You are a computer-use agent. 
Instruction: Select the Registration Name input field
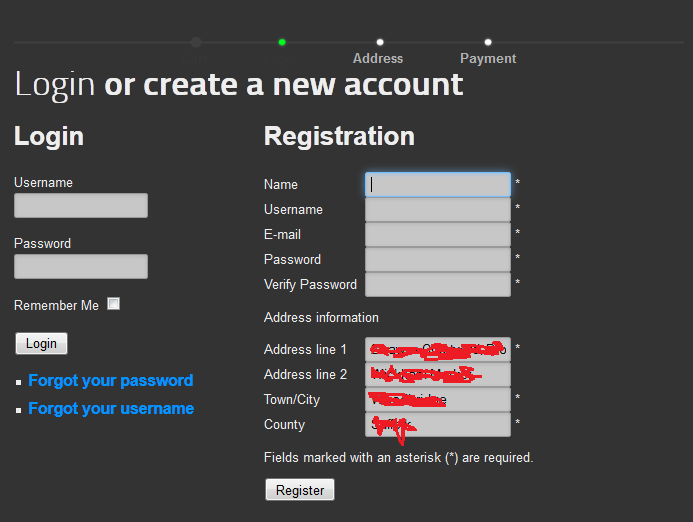click(438, 184)
